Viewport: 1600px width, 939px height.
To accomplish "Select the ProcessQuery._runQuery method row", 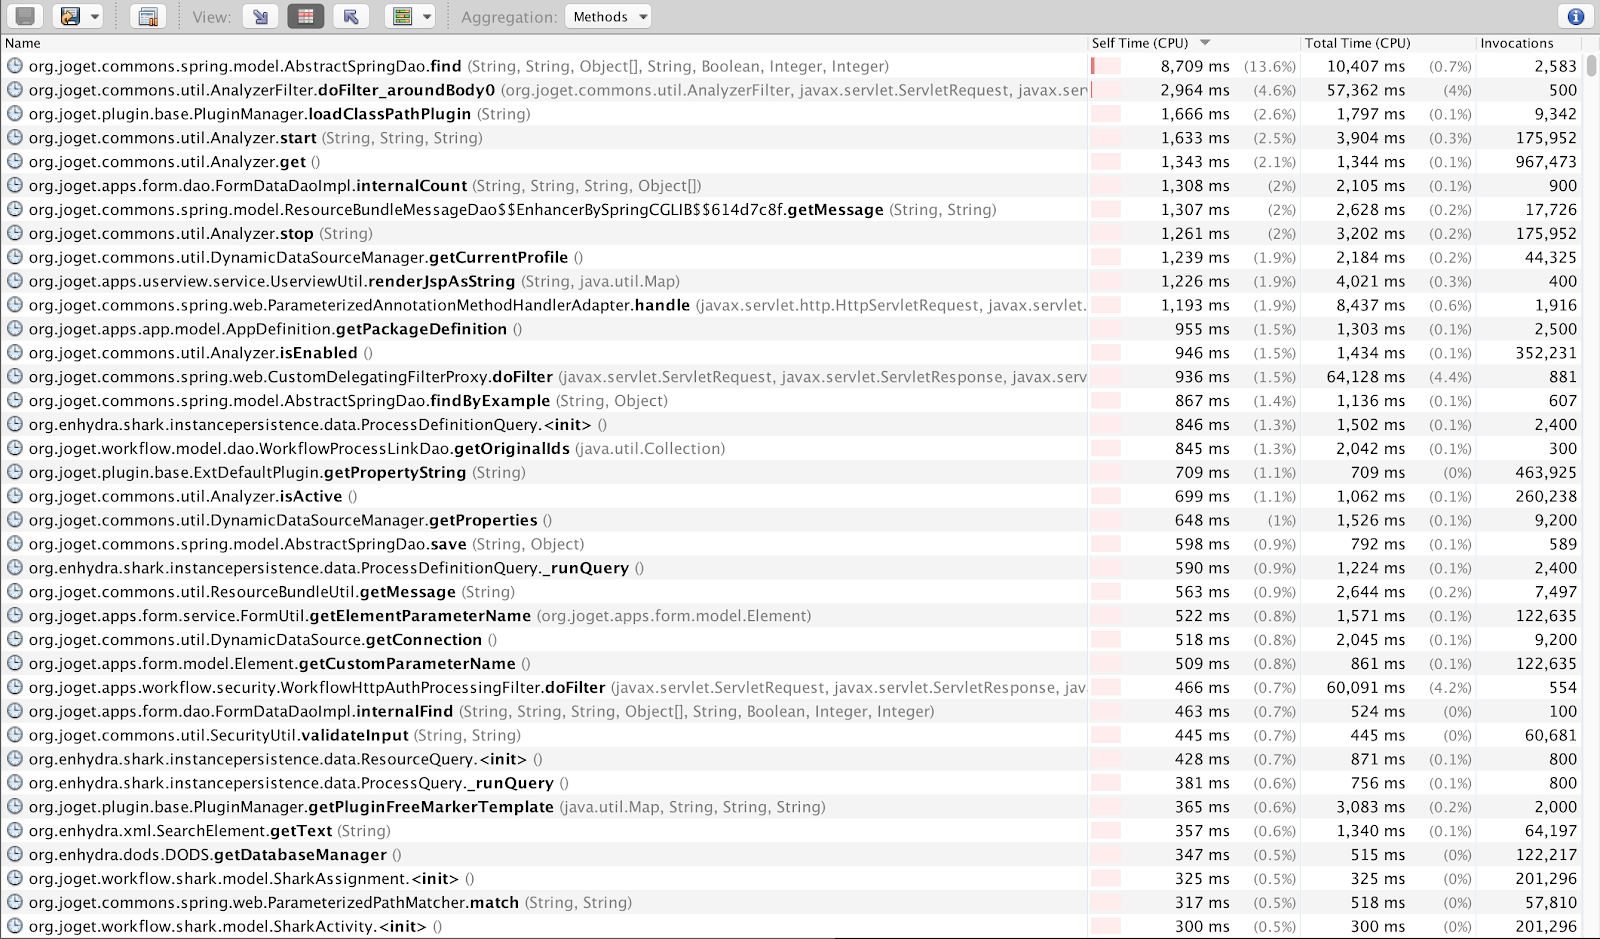I will tap(792, 783).
